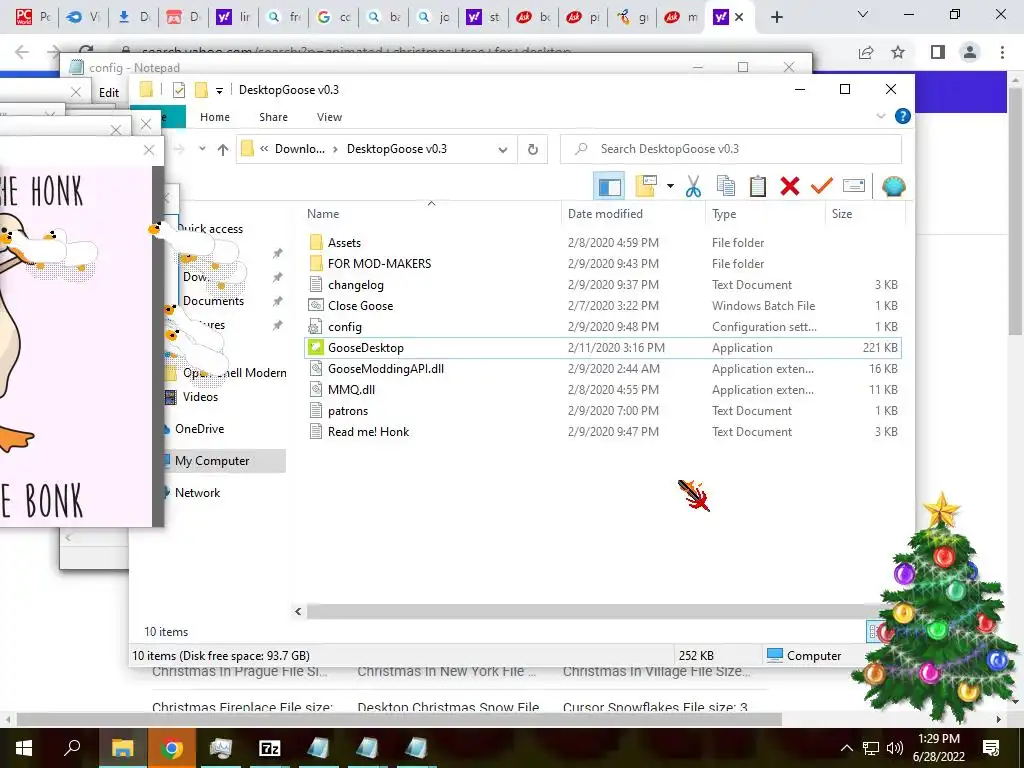Open OneDrive in the navigation pane
The height and width of the screenshot is (768, 1024).
point(199,428)
